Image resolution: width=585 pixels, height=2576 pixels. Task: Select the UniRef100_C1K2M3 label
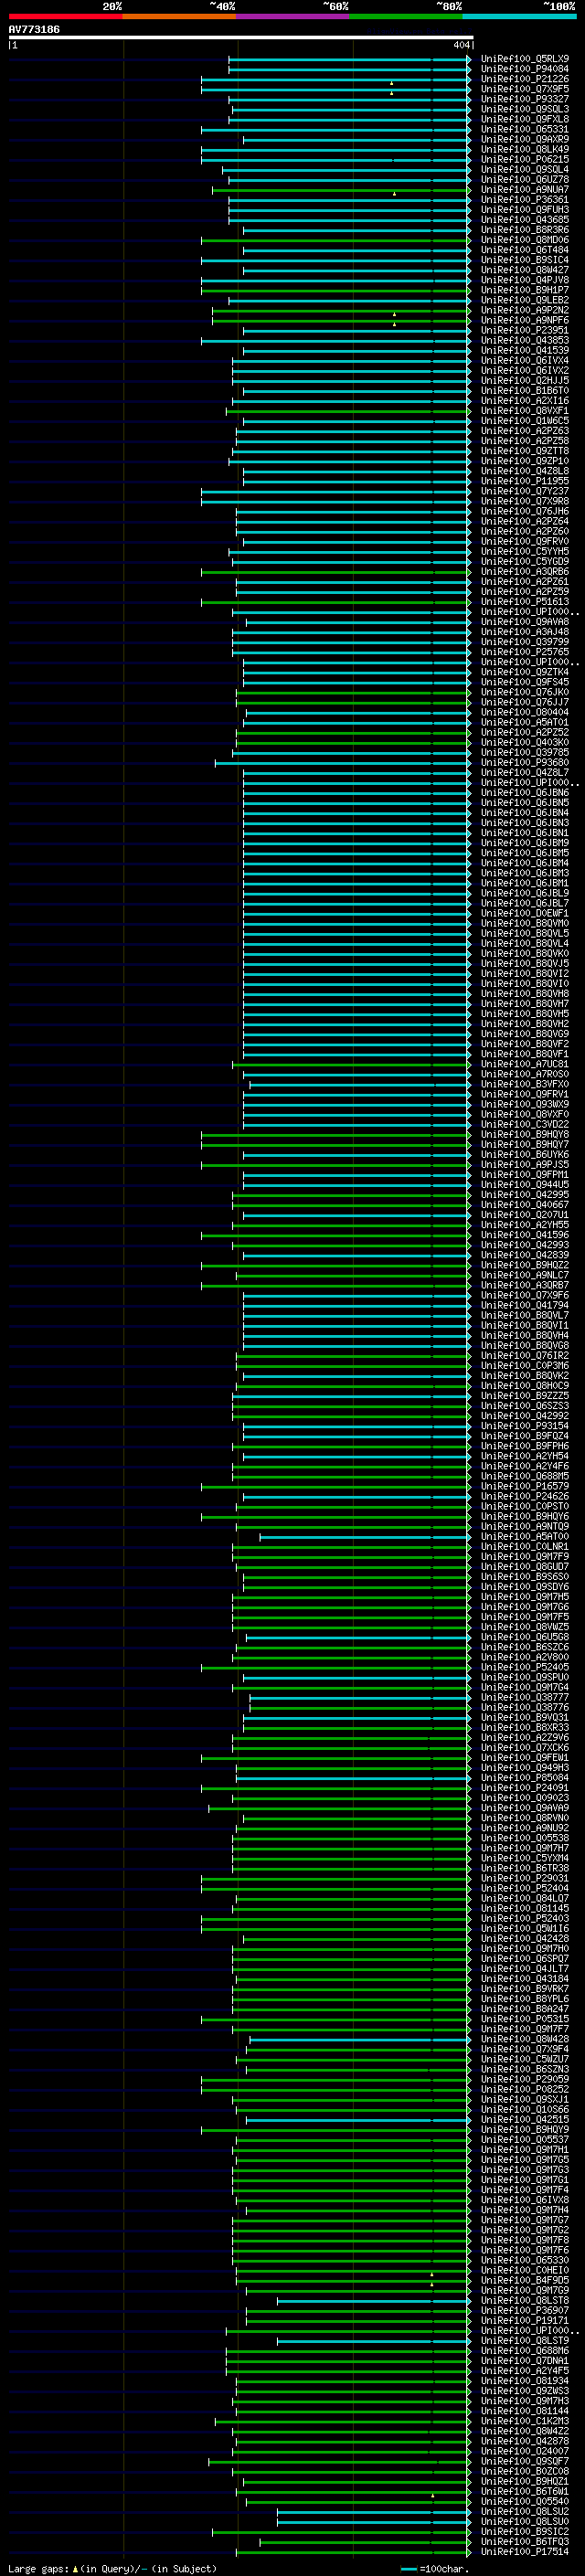point(524,2421)
